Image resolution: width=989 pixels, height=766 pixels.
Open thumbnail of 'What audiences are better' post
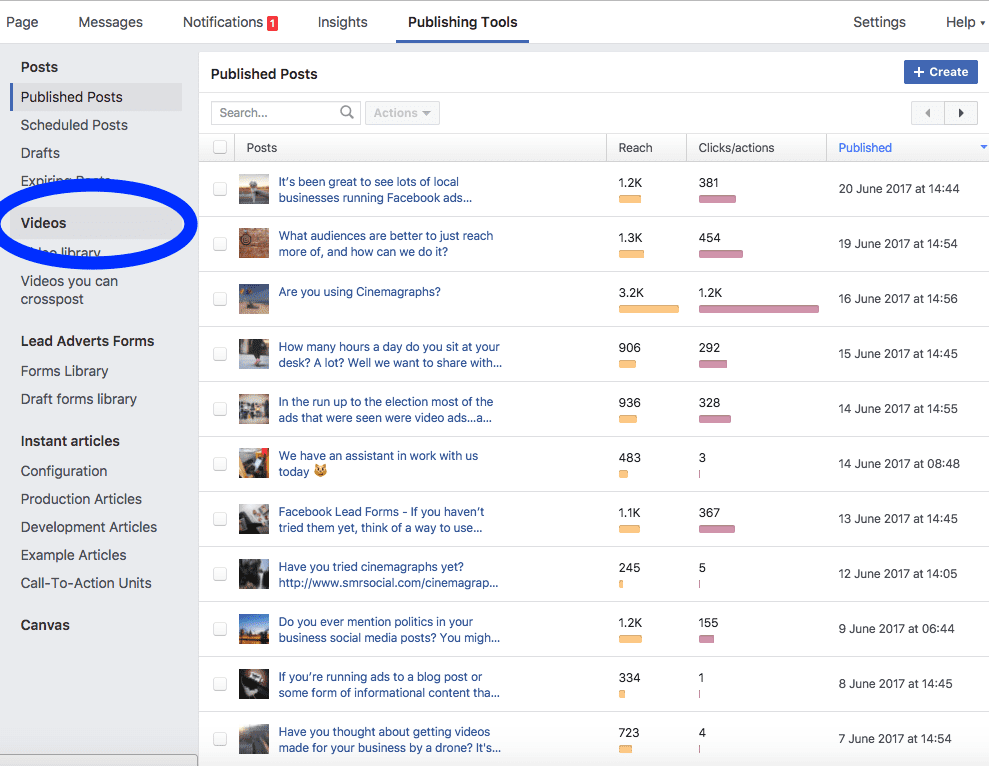(x=254, y=244)
